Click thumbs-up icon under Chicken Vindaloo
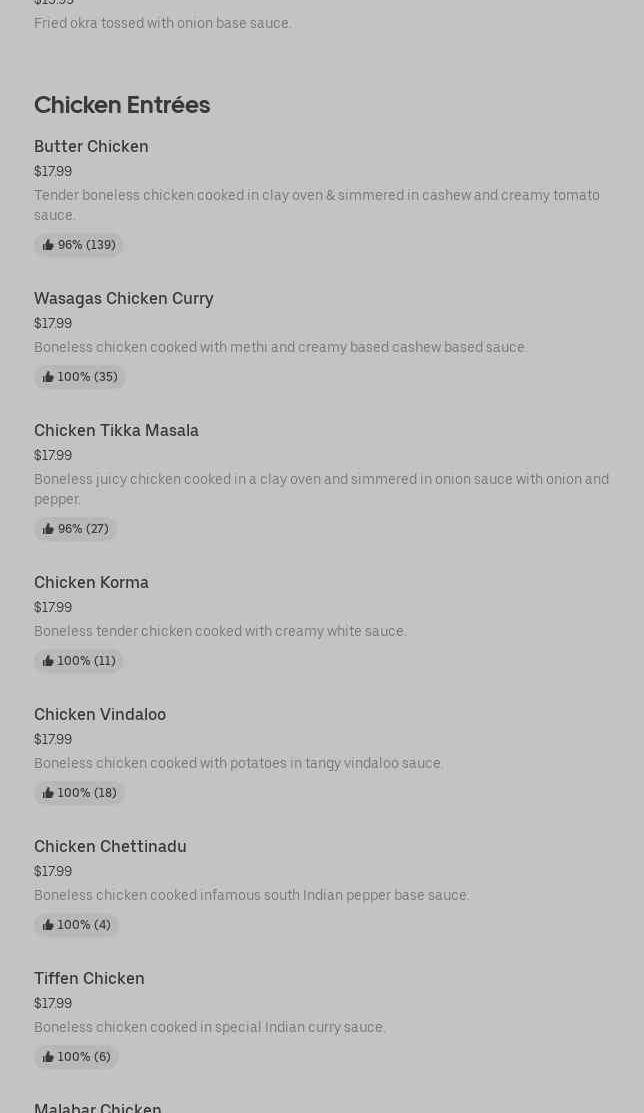 (48, 793)
